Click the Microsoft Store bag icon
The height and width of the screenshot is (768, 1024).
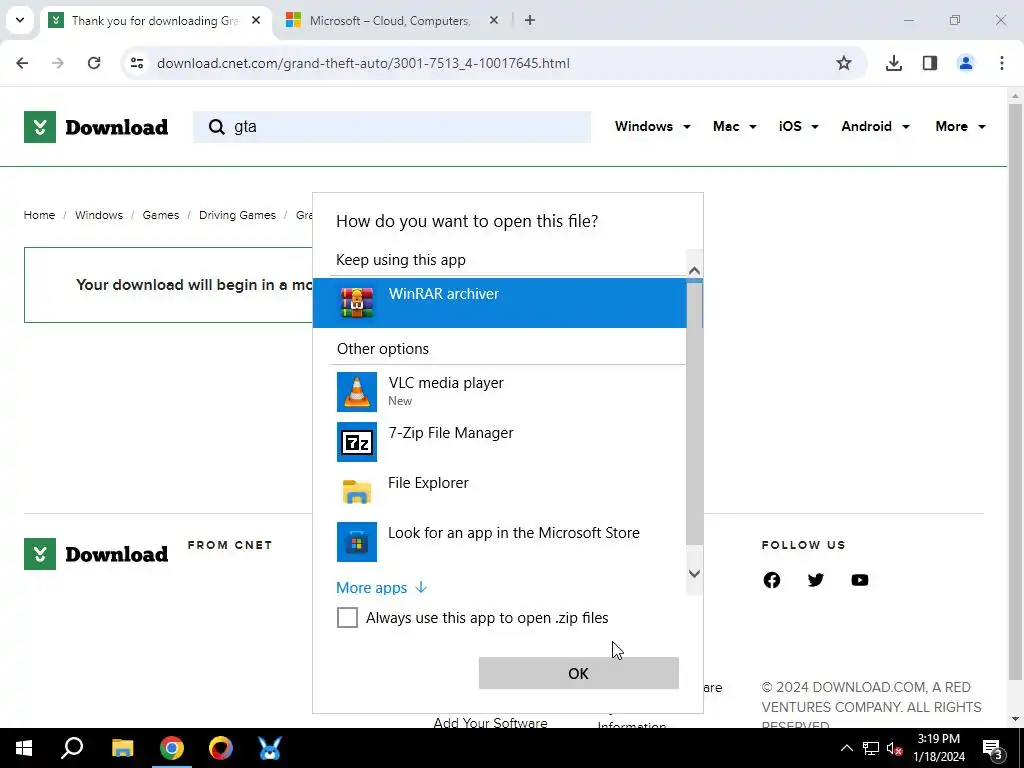357,542
